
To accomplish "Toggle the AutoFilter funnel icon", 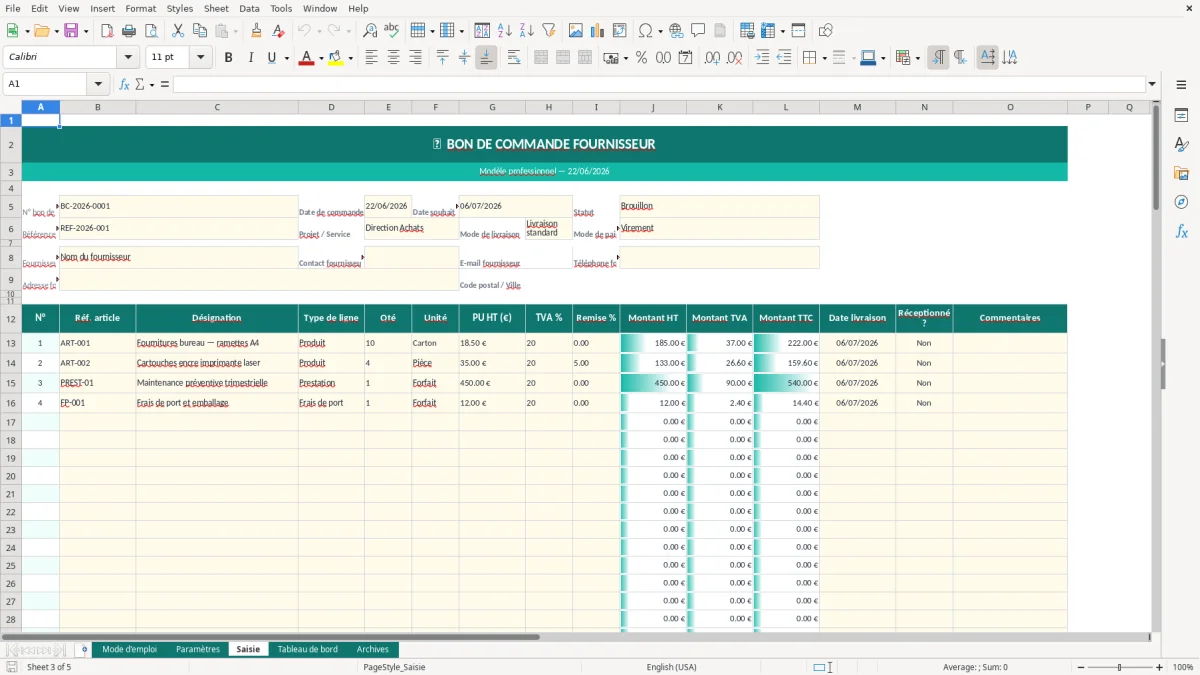I will click(549, 31).
